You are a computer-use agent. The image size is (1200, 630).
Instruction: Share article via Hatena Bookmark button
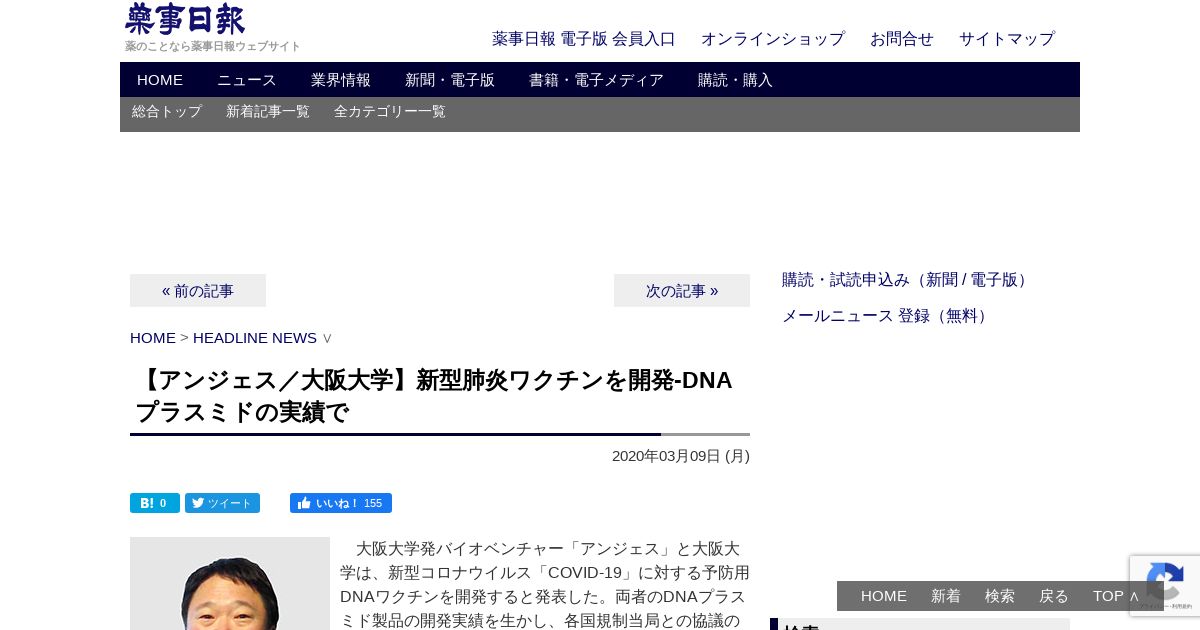[x=155, y=503]
